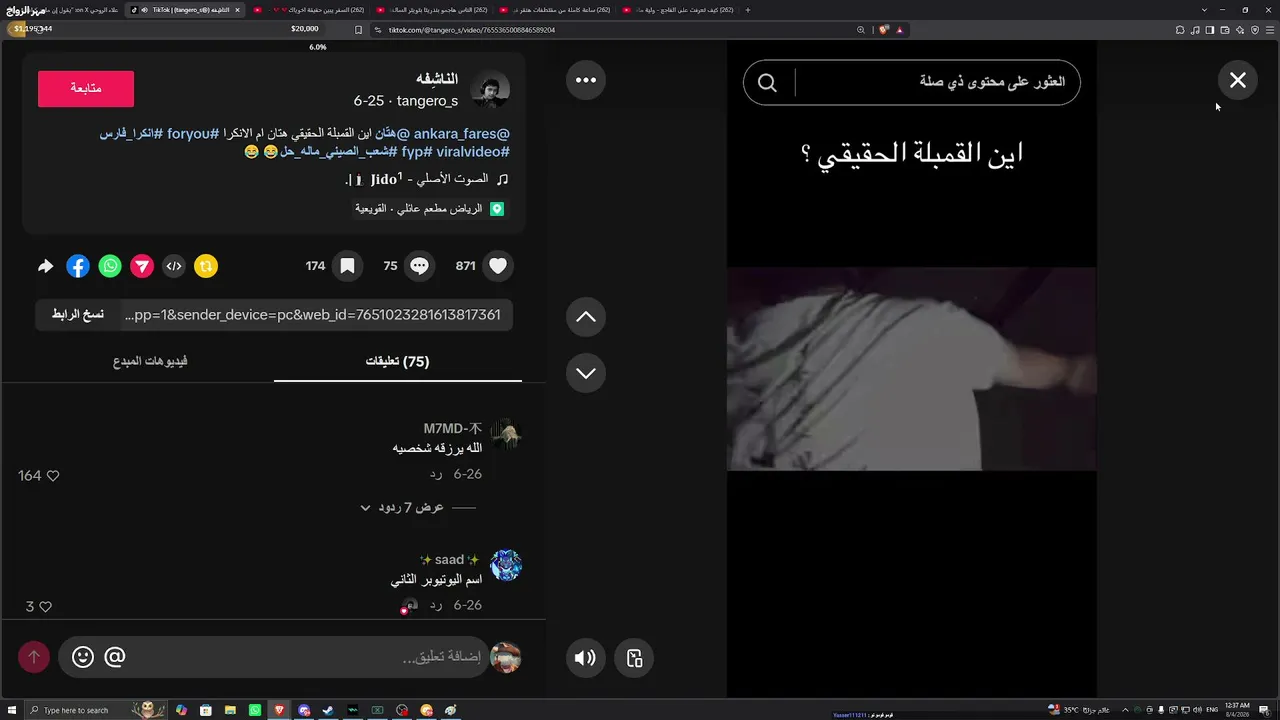
Task: Open the original sound Jido link
Action: coord(428,179)
